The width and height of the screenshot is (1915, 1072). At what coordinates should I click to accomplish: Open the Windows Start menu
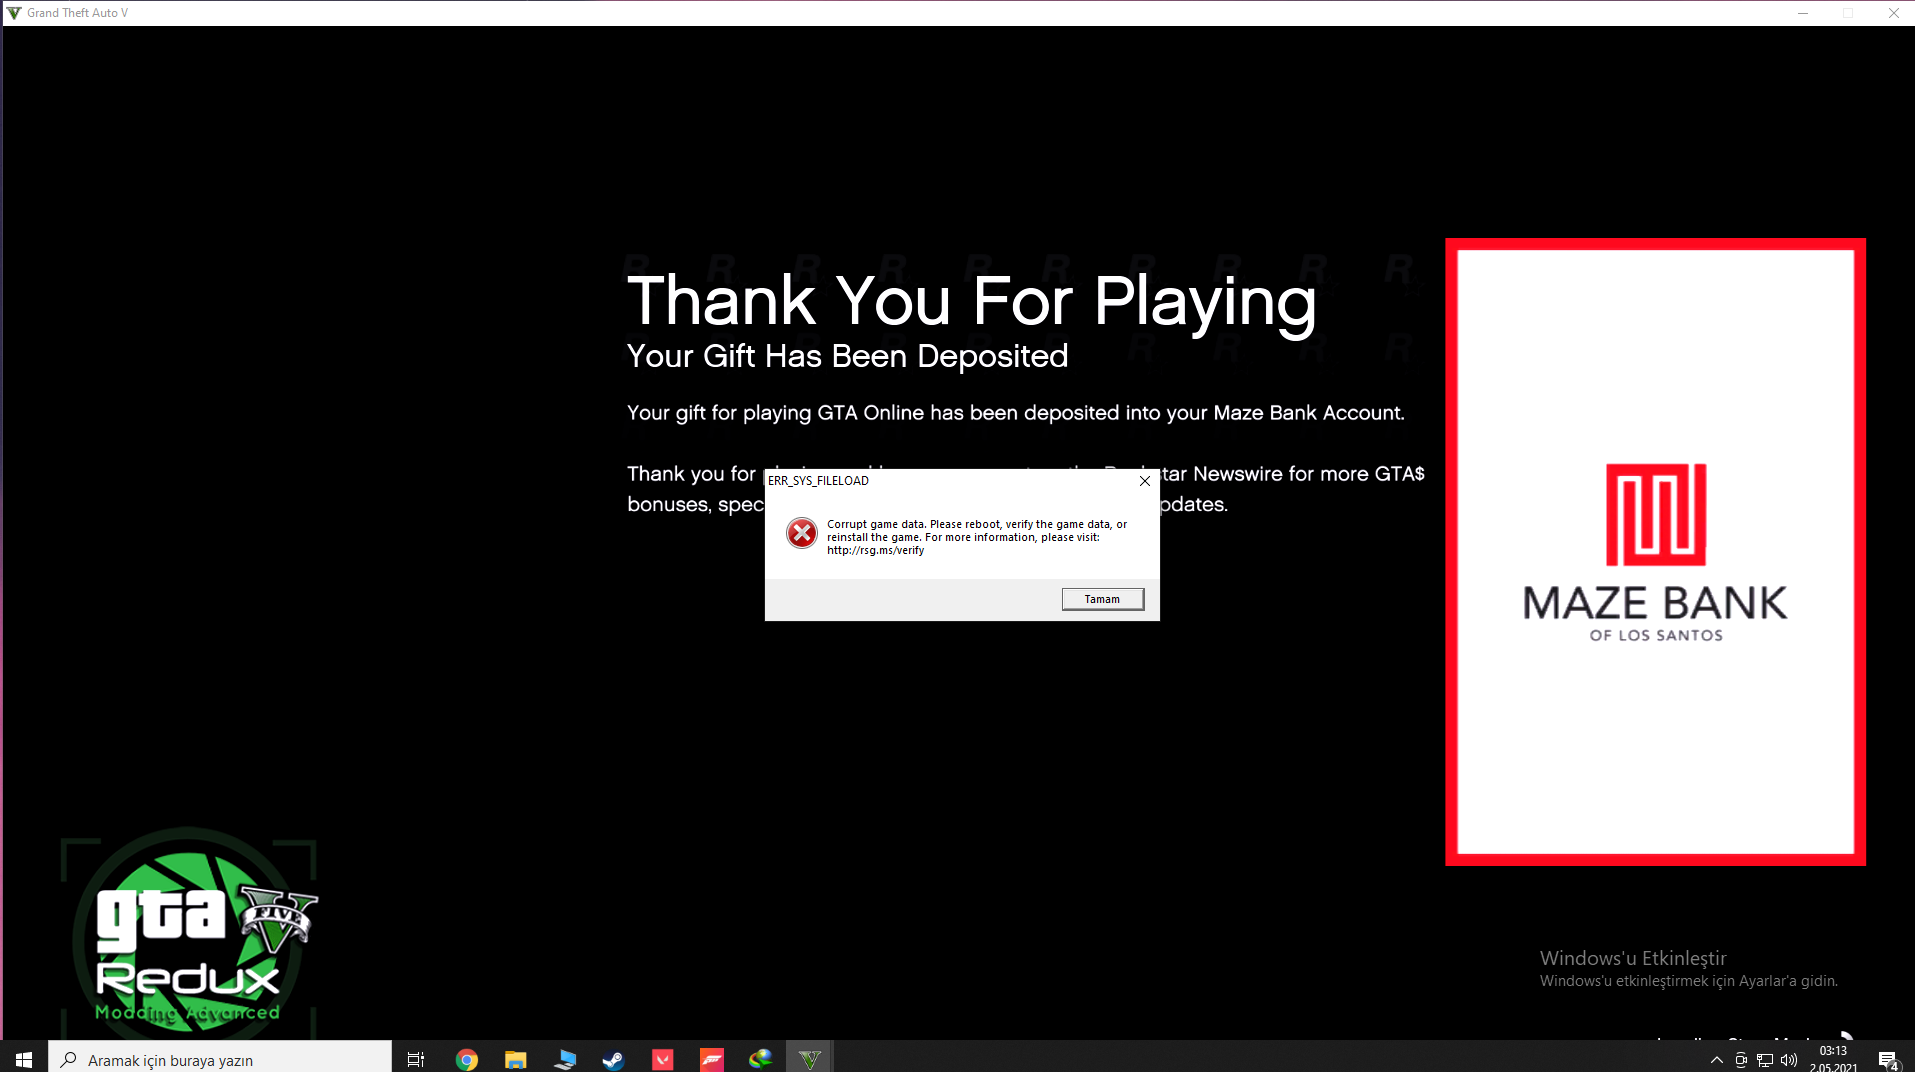coord(24,1059)
